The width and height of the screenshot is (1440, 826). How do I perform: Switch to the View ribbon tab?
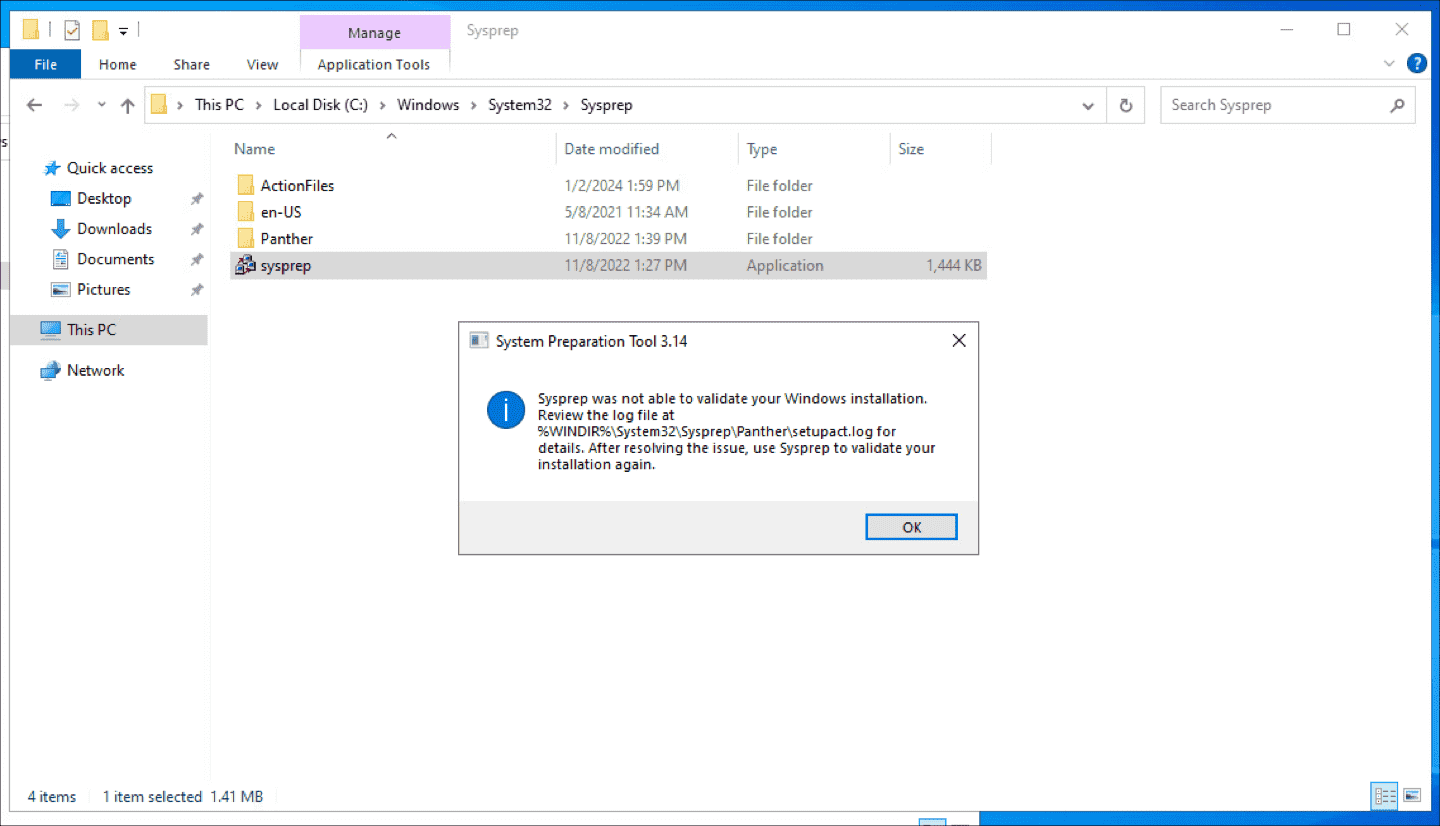(x=262, y=64)
